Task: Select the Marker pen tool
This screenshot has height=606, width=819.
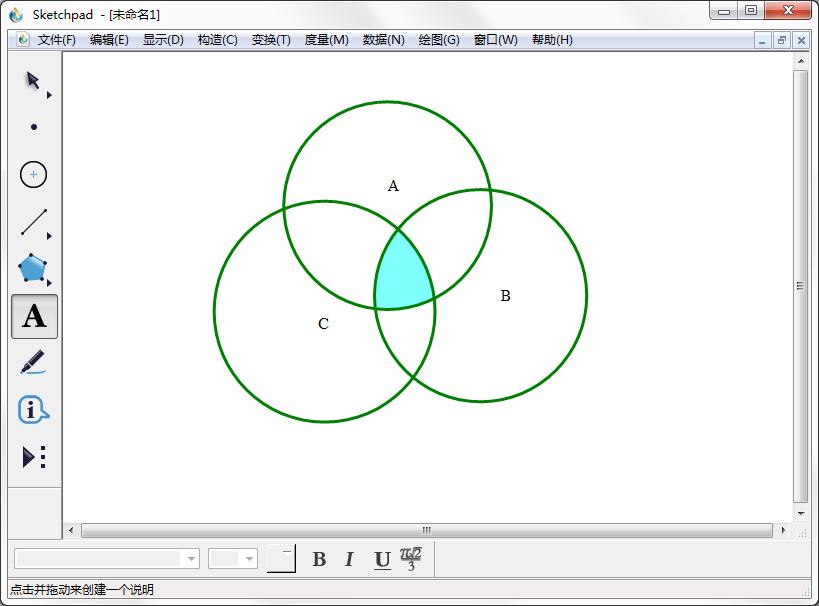Action: click(33, 363)
